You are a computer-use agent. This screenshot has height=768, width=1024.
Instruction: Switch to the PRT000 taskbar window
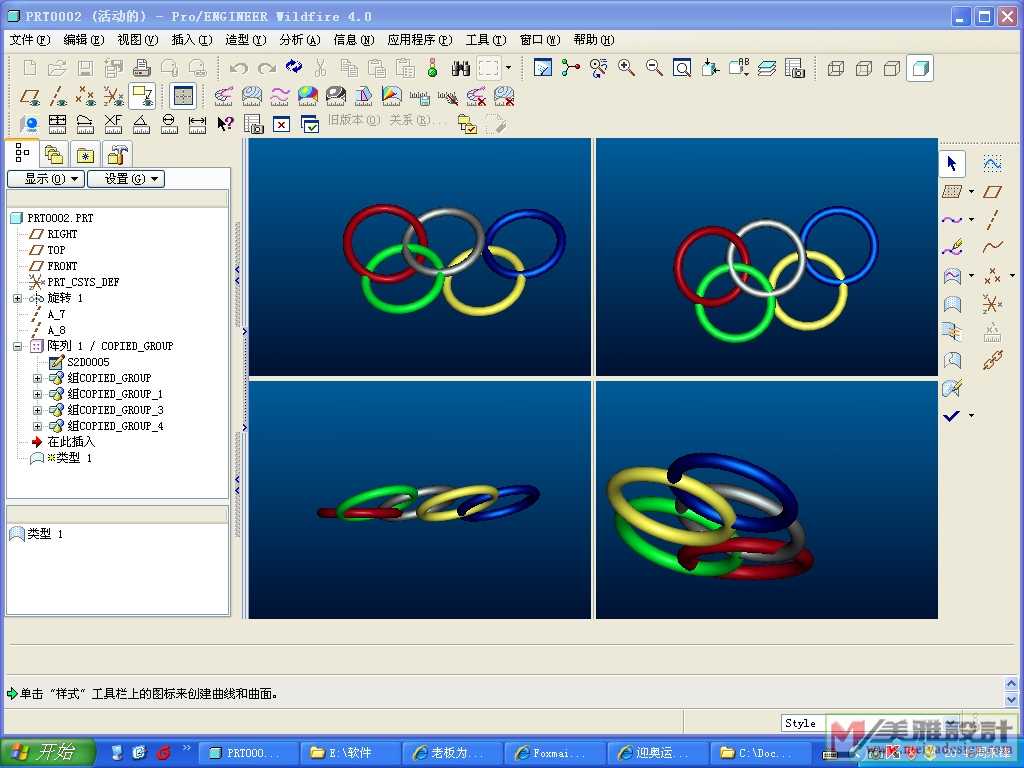point(248,753)
